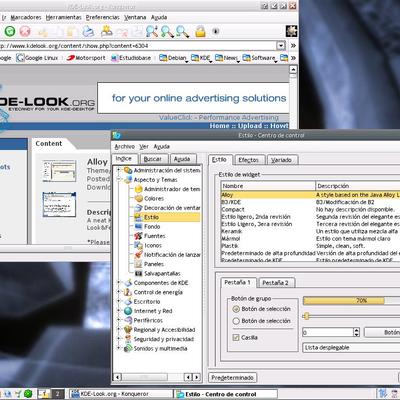Switch to KDE-Look.org Konqueror taskbar entry
400x400 pixels.
(121, 394)
